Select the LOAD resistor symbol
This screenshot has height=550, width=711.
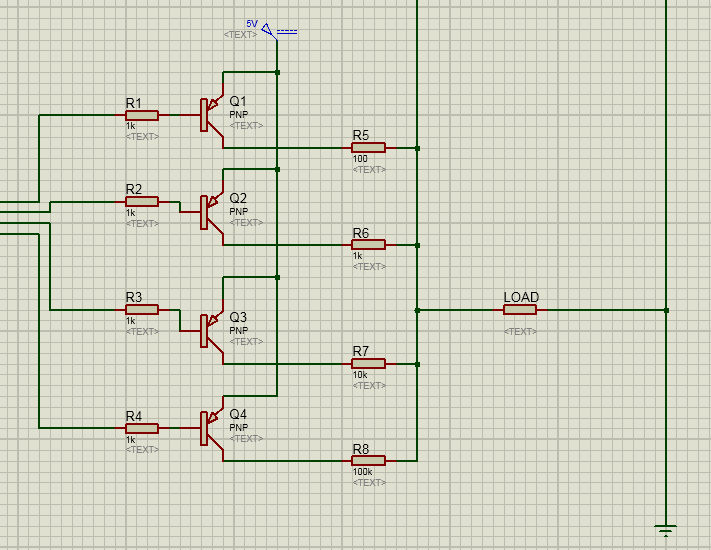[x=520, y=310]
